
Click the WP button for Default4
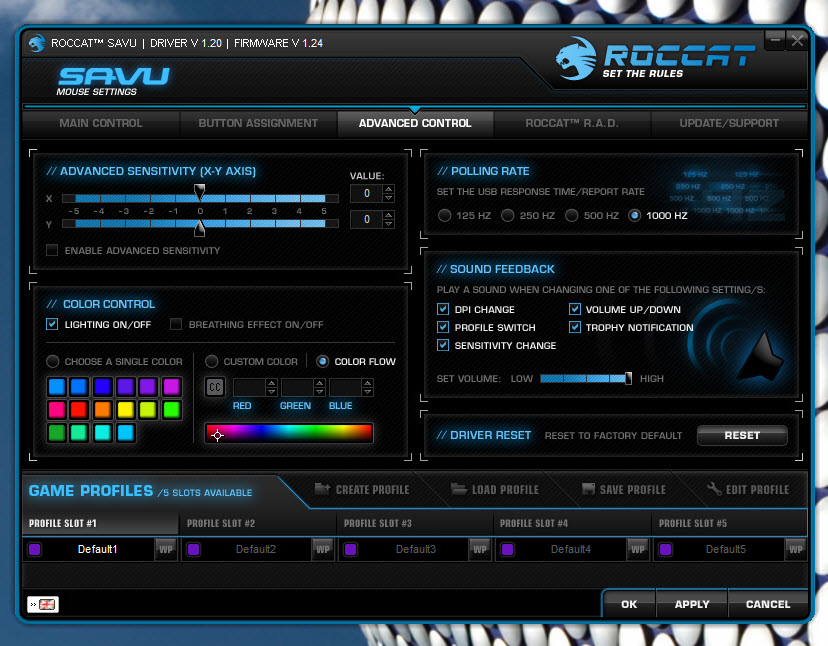tap(637, 549)
